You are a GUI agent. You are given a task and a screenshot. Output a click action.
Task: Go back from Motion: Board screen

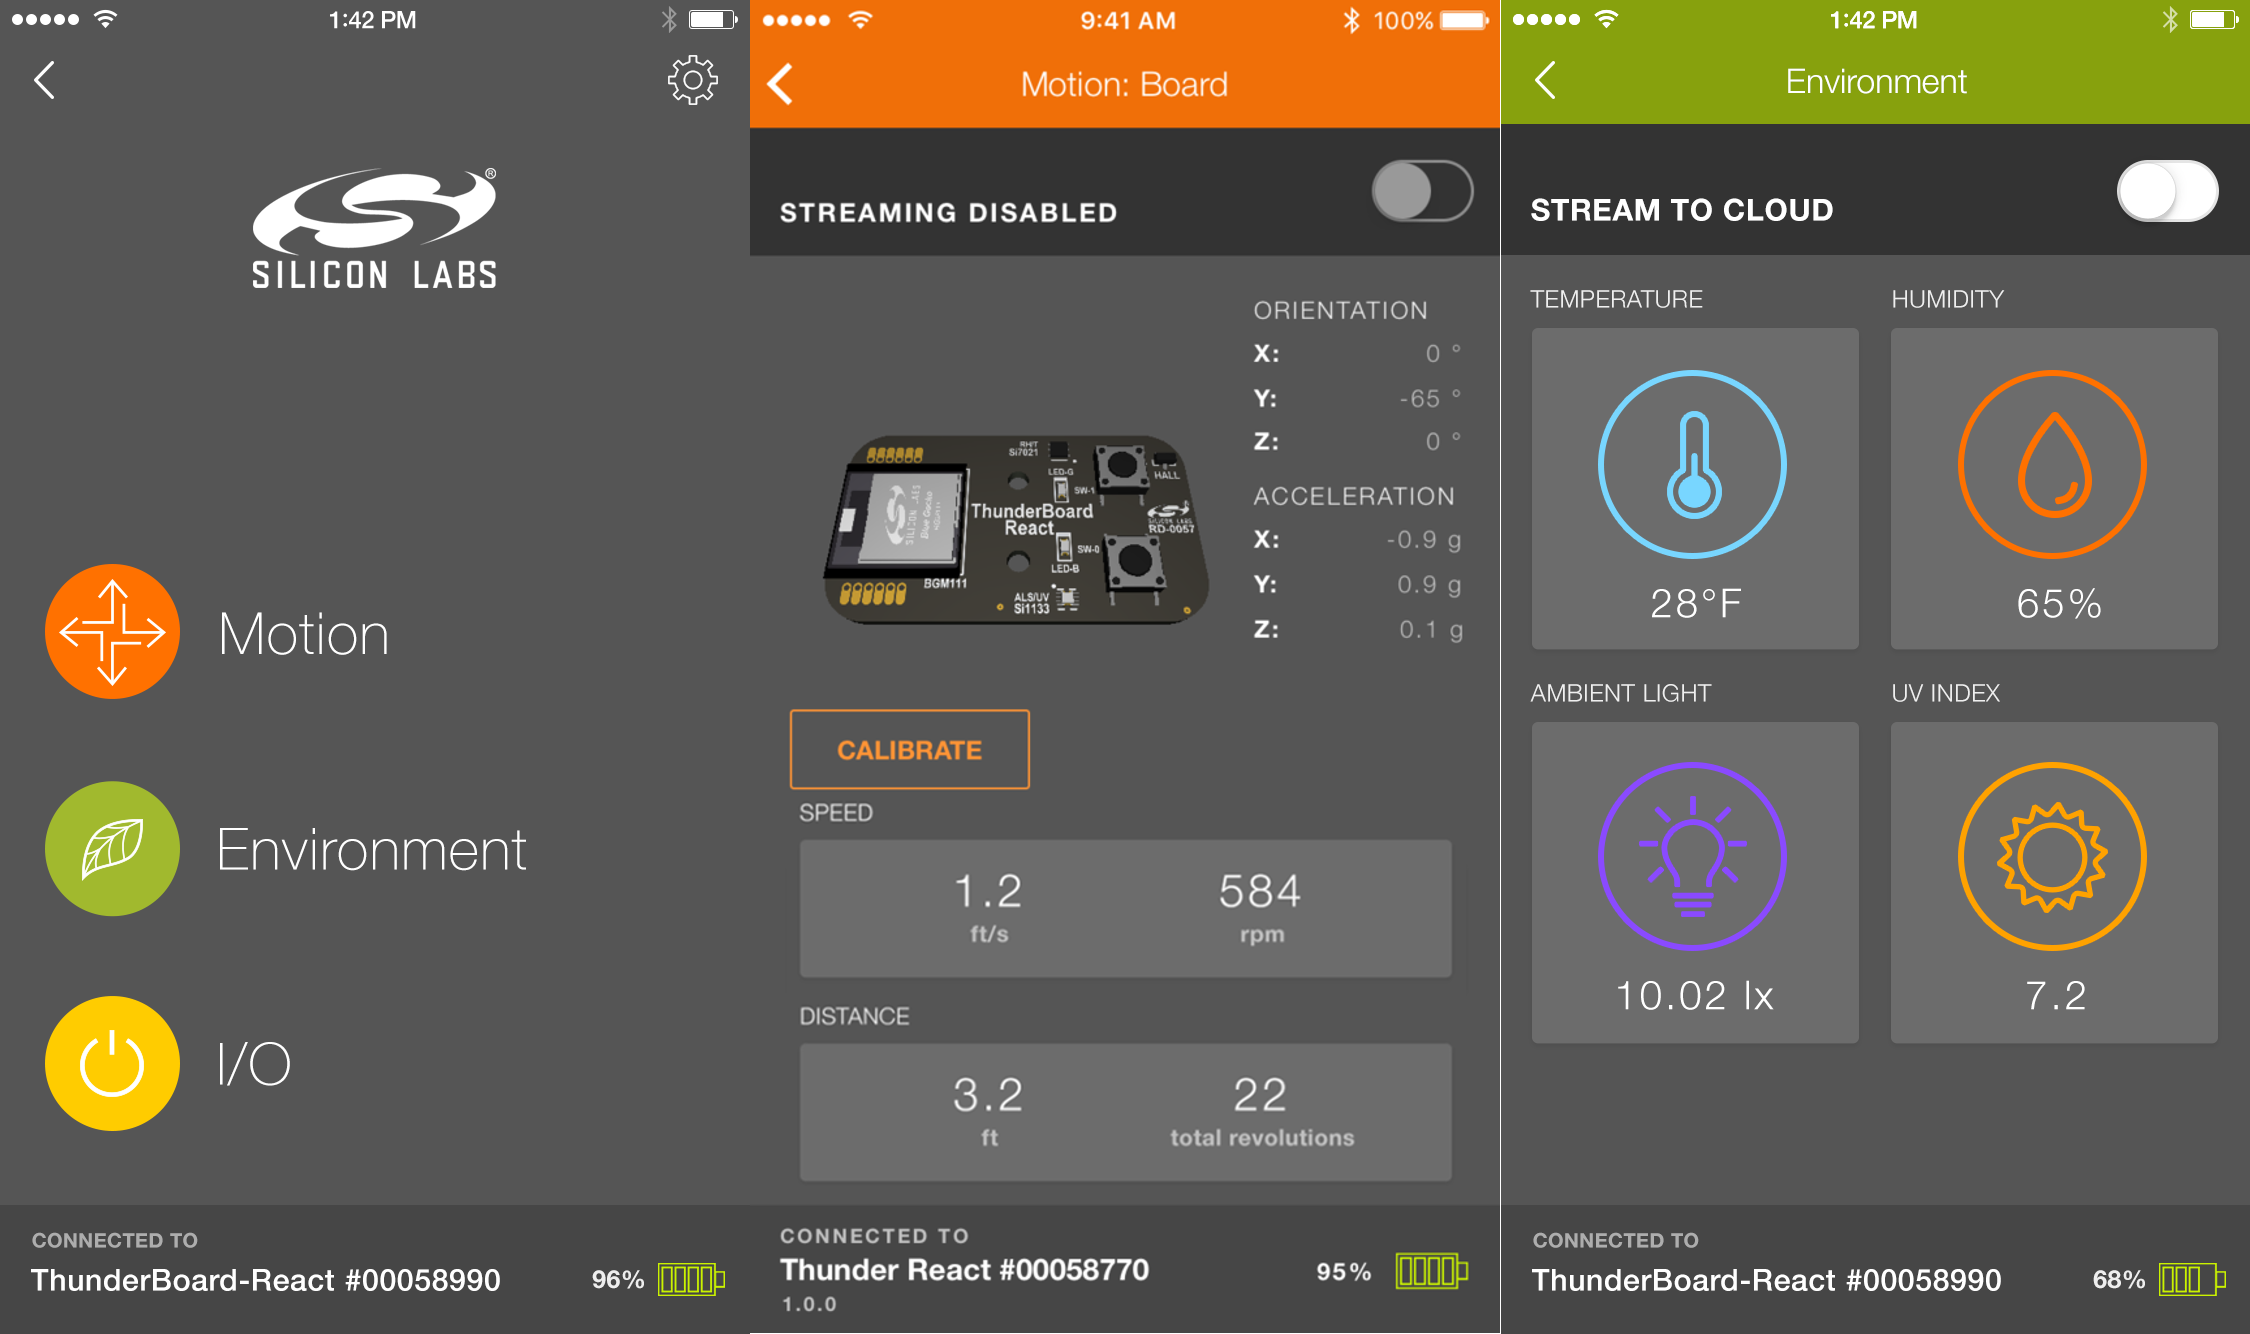[x=780, y=84]
